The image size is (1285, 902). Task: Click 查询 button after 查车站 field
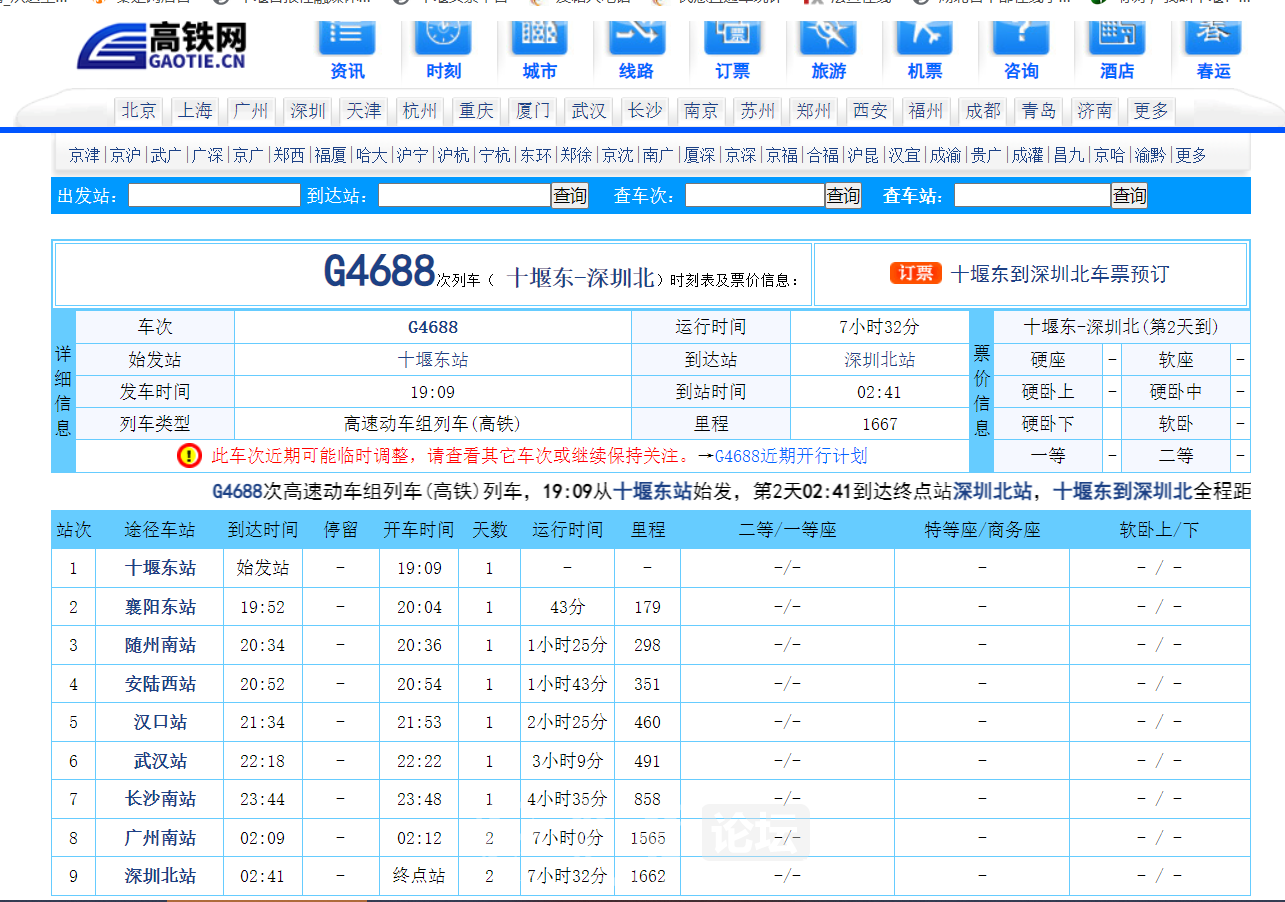[x=1130, y=196]
